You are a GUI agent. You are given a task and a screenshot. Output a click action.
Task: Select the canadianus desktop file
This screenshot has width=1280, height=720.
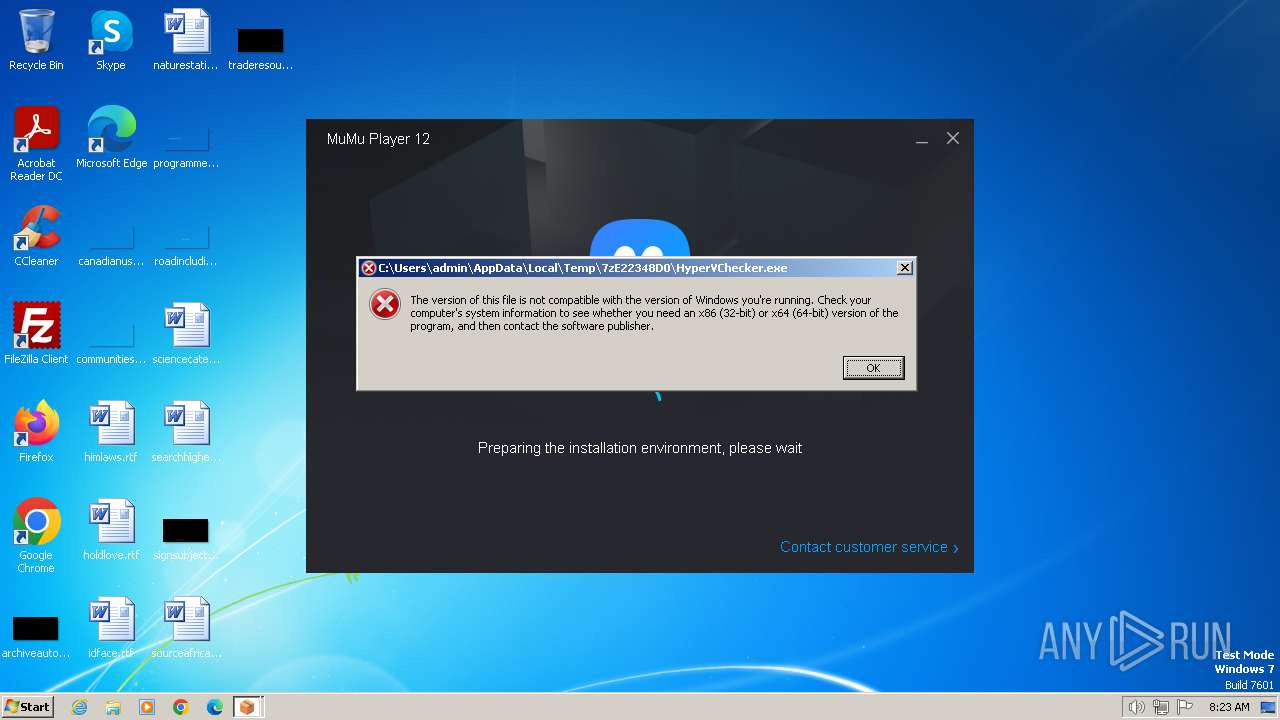tap(111, 244)
